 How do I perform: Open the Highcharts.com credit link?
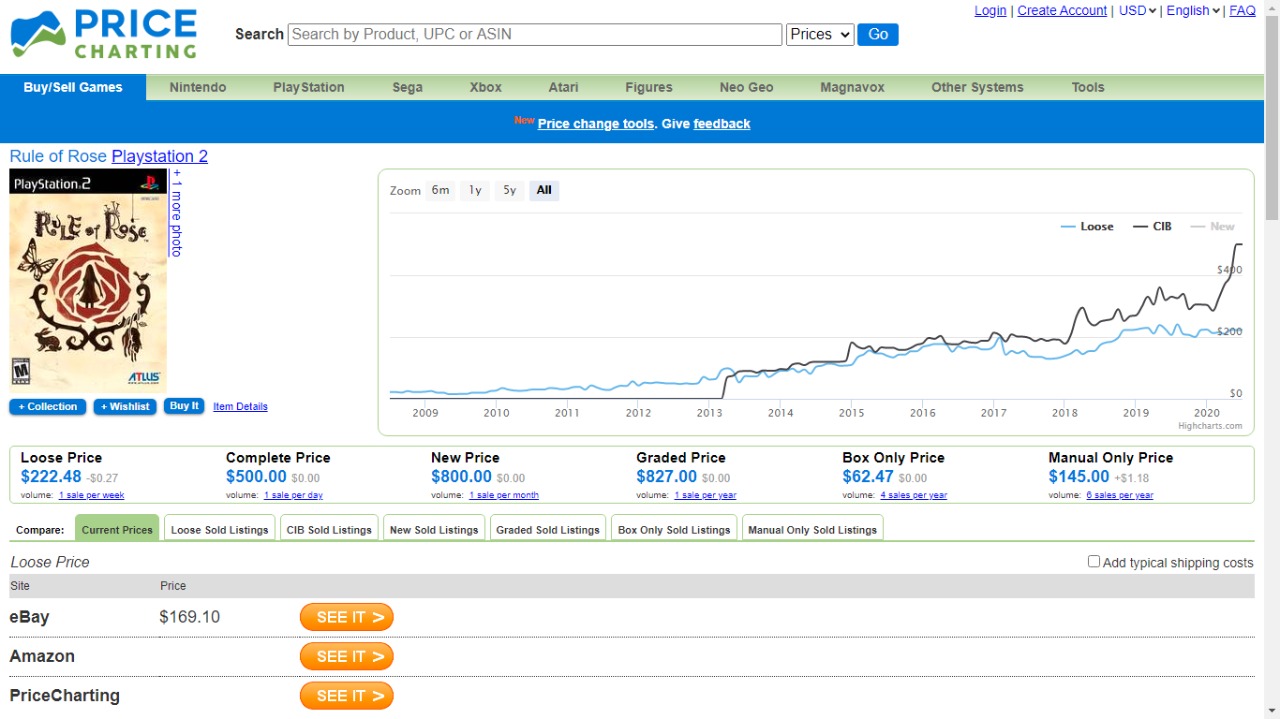click(x=1210, y=426)
